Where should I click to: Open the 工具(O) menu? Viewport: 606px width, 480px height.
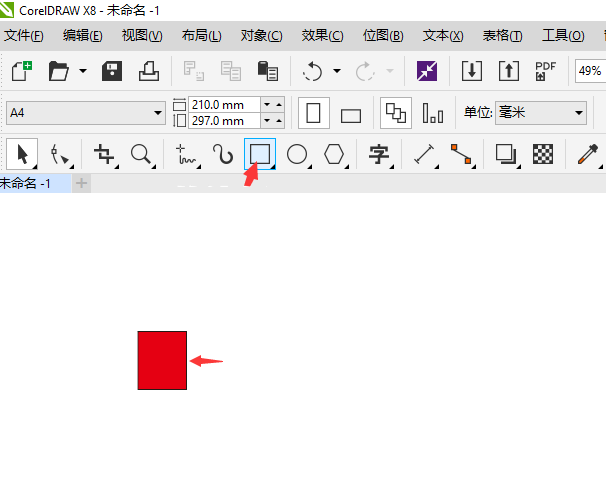click(563, 36)
